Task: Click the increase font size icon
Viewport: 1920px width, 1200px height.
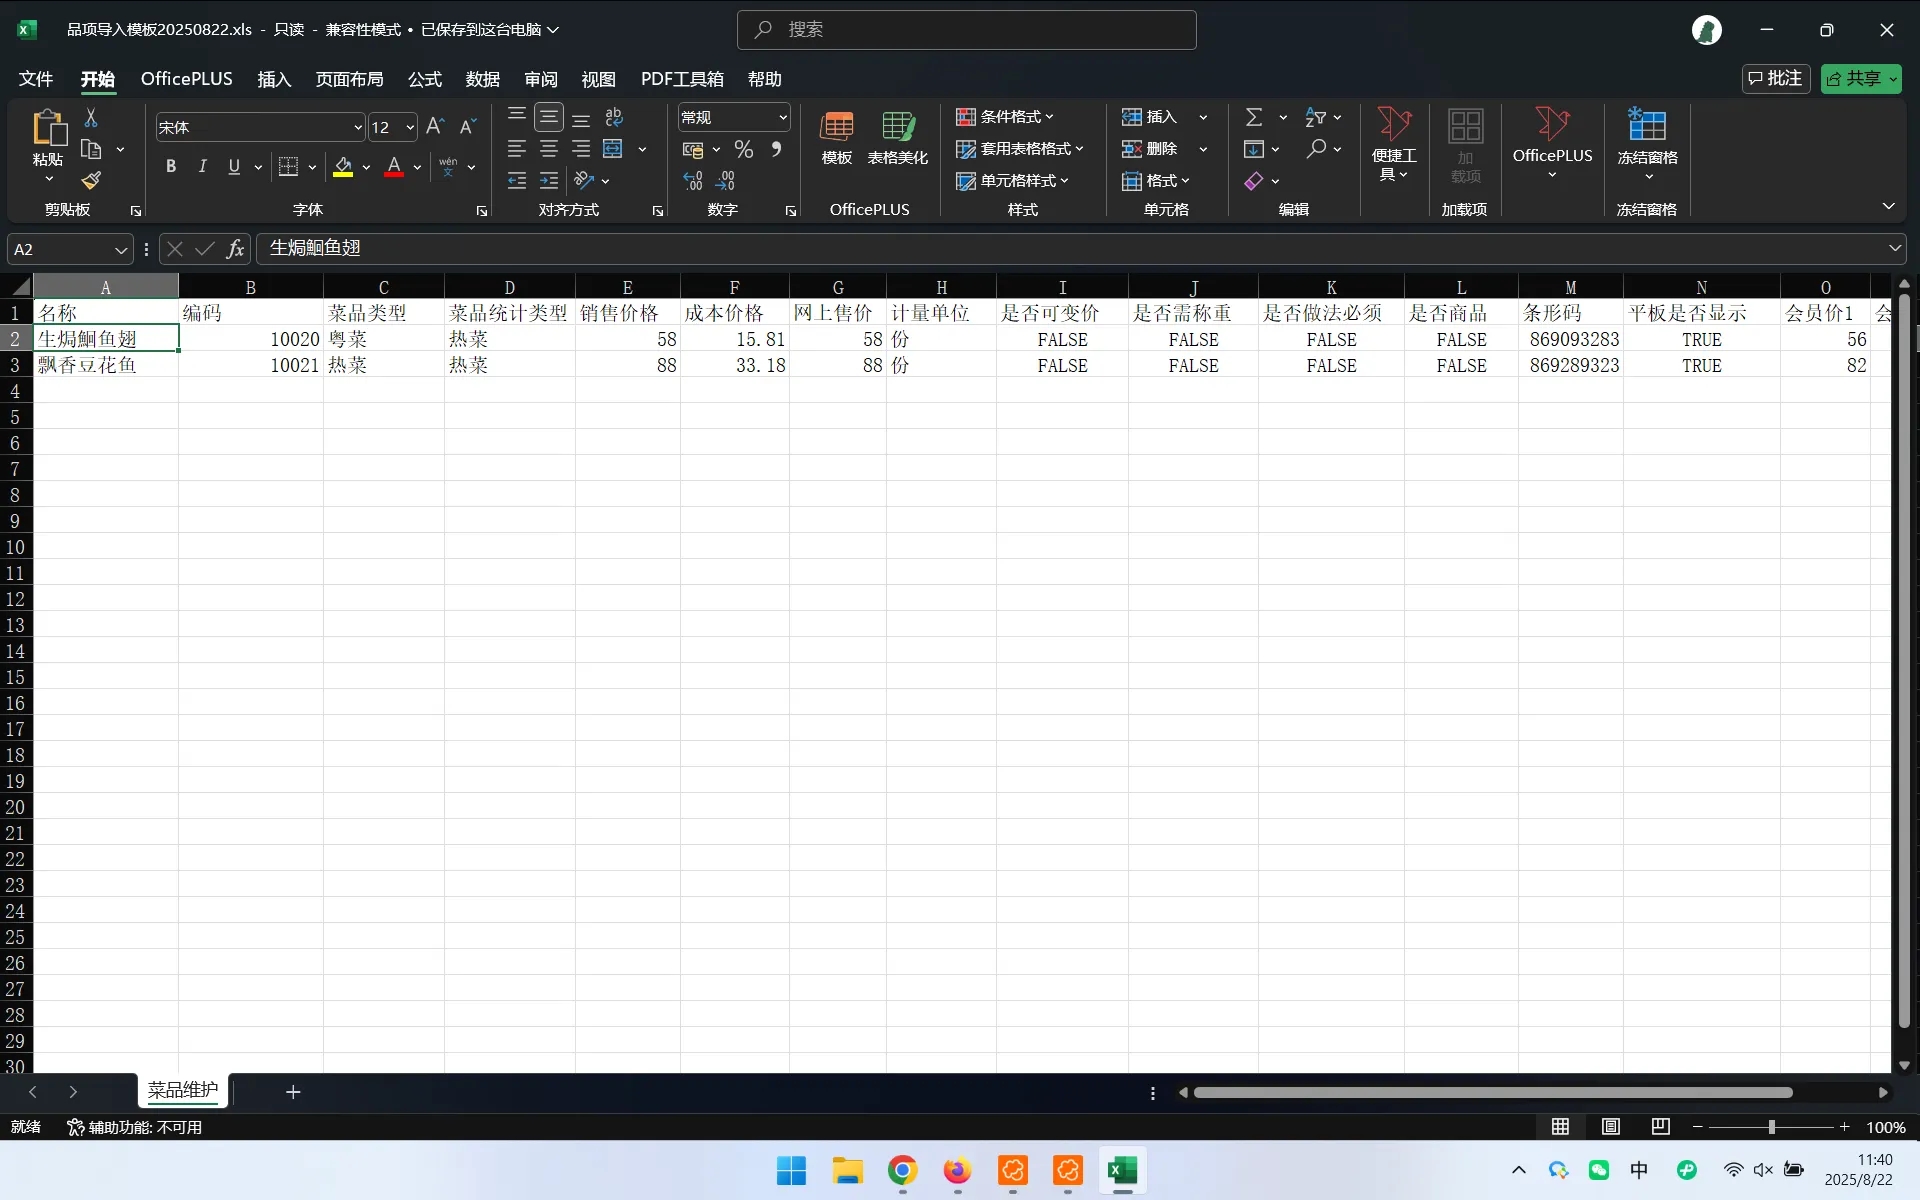Action: 434,126
